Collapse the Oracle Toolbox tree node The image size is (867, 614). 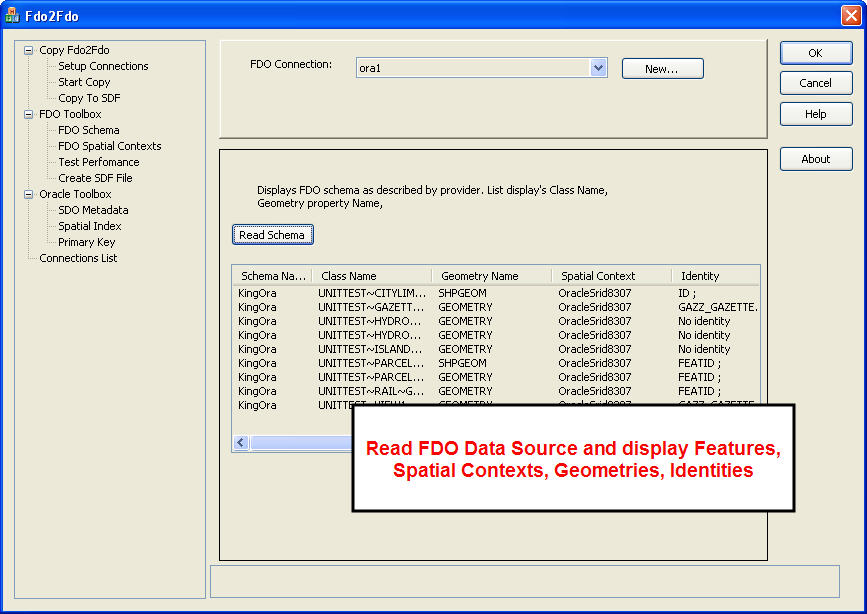pos(28,195)
